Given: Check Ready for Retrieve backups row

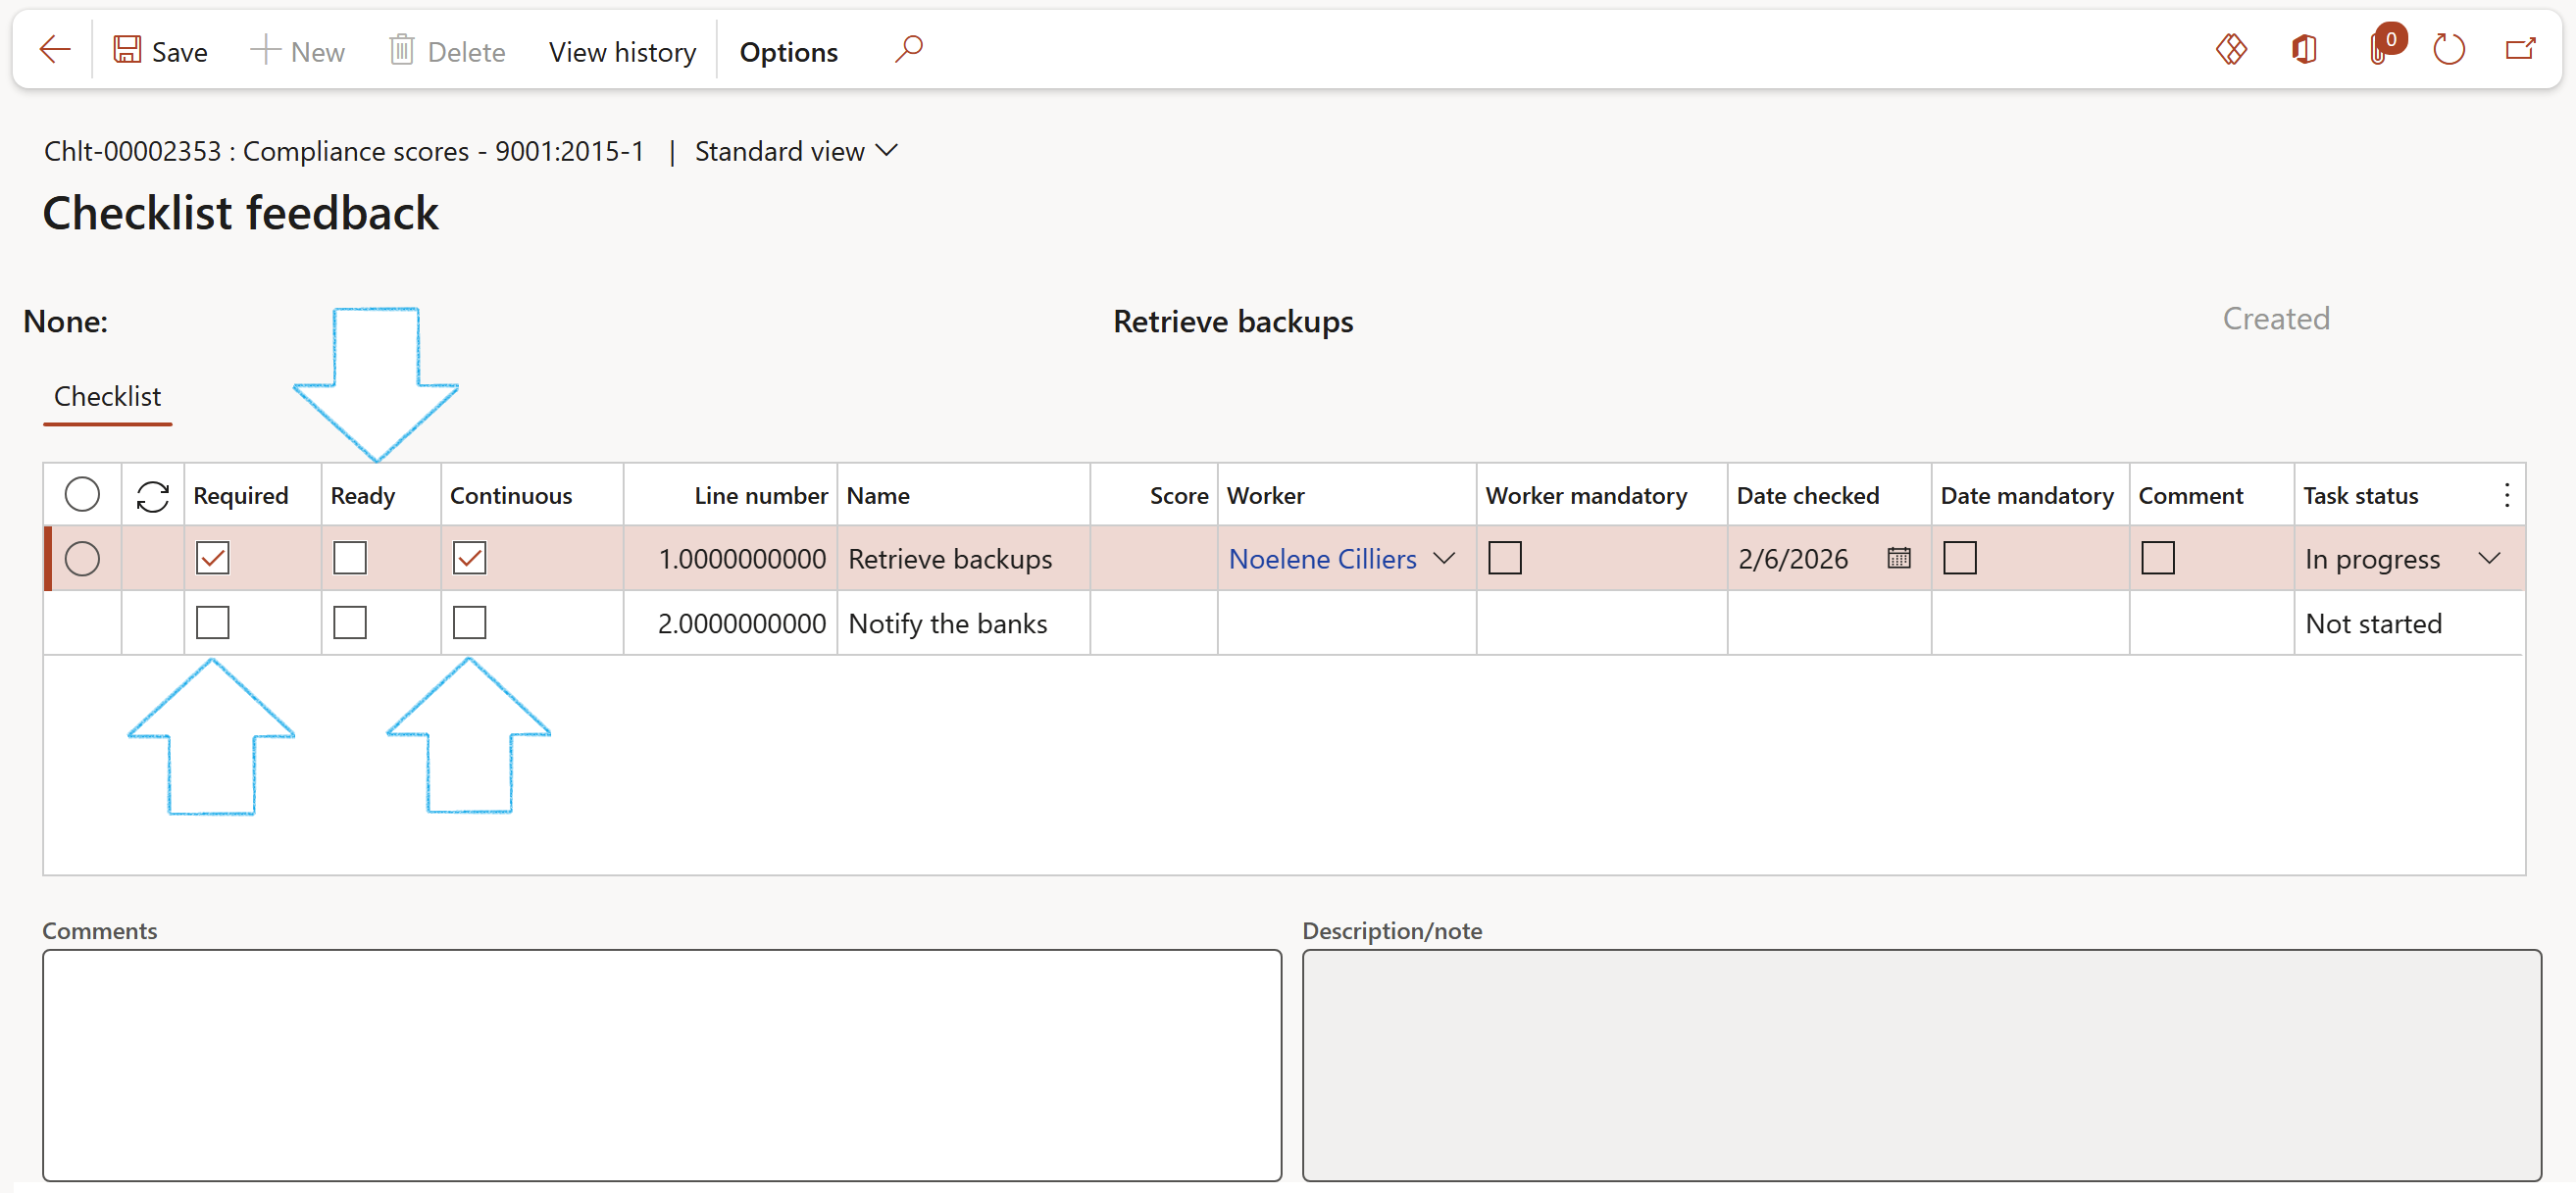Looking at the screenshot, I should (x=350, y=558).
